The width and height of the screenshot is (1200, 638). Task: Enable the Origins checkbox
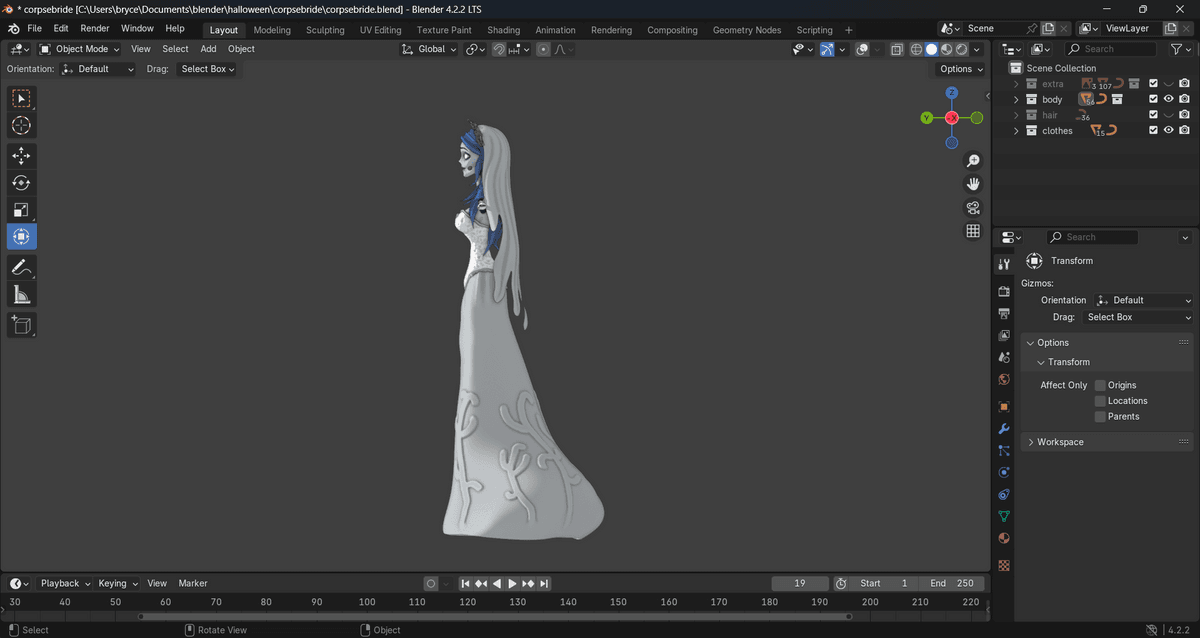click(1100, 385)
